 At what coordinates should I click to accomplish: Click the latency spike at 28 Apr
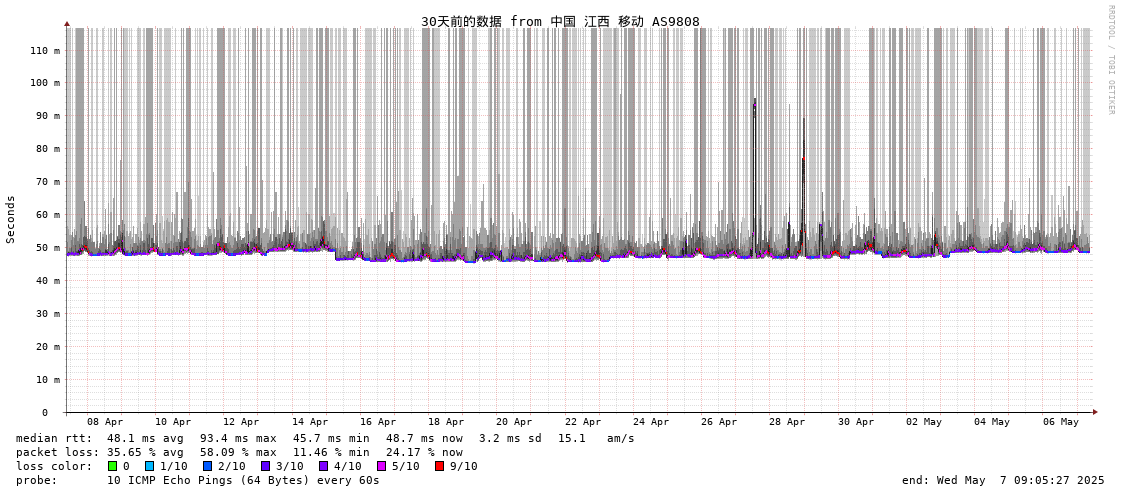[x=803, y=186]
